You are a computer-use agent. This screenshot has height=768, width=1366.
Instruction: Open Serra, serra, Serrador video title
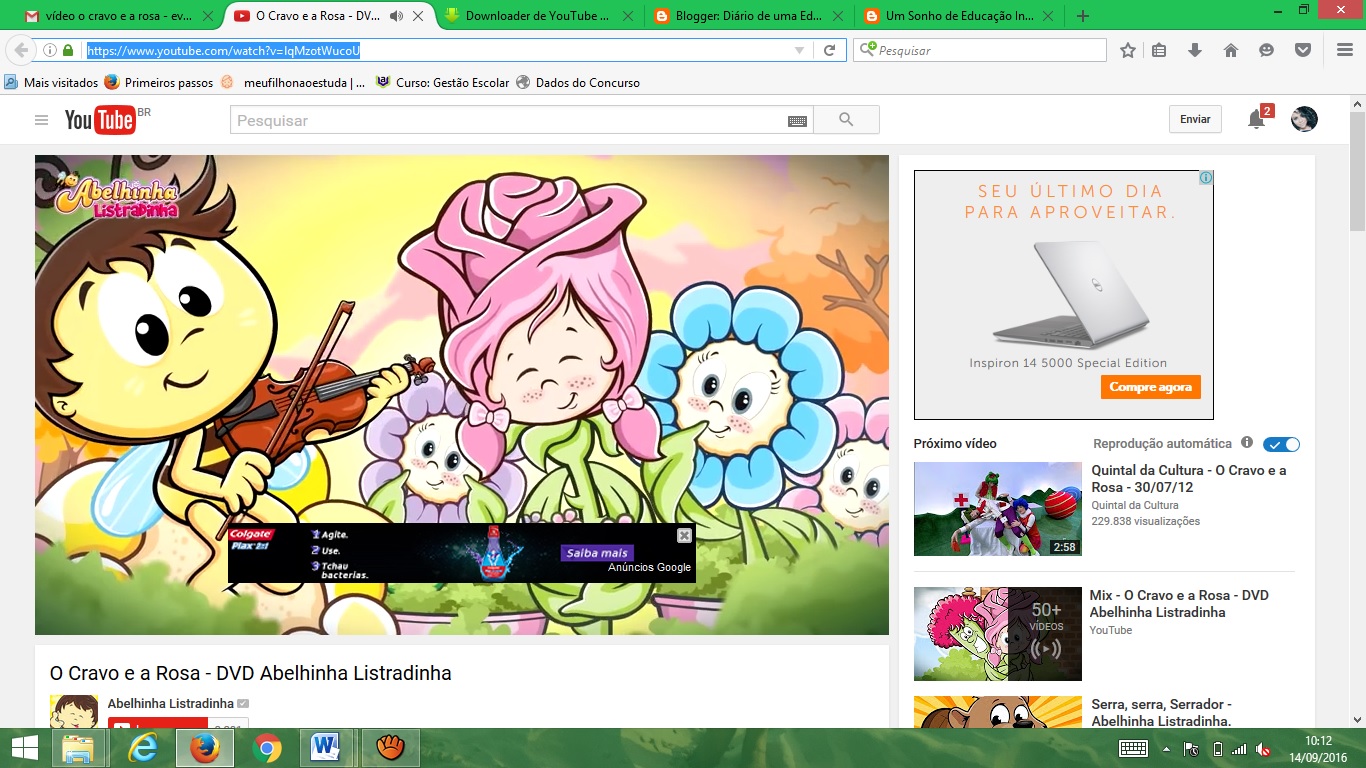pyautogui.click(x=1161, y=712)
